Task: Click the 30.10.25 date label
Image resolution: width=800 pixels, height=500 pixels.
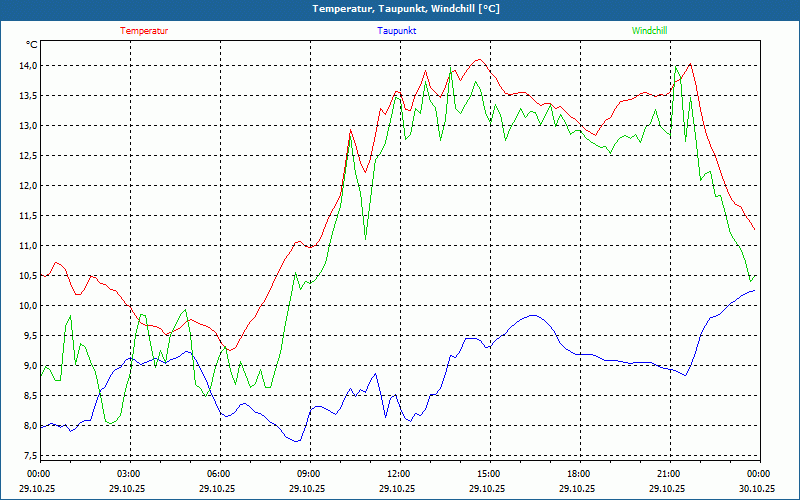Action: coord(757,488)
